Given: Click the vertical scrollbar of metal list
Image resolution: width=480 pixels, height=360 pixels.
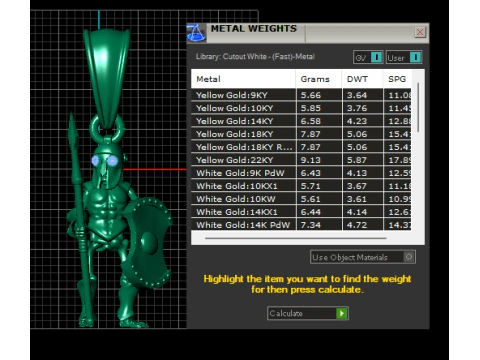Looking at the screenshot, I should tap(418, 107).
